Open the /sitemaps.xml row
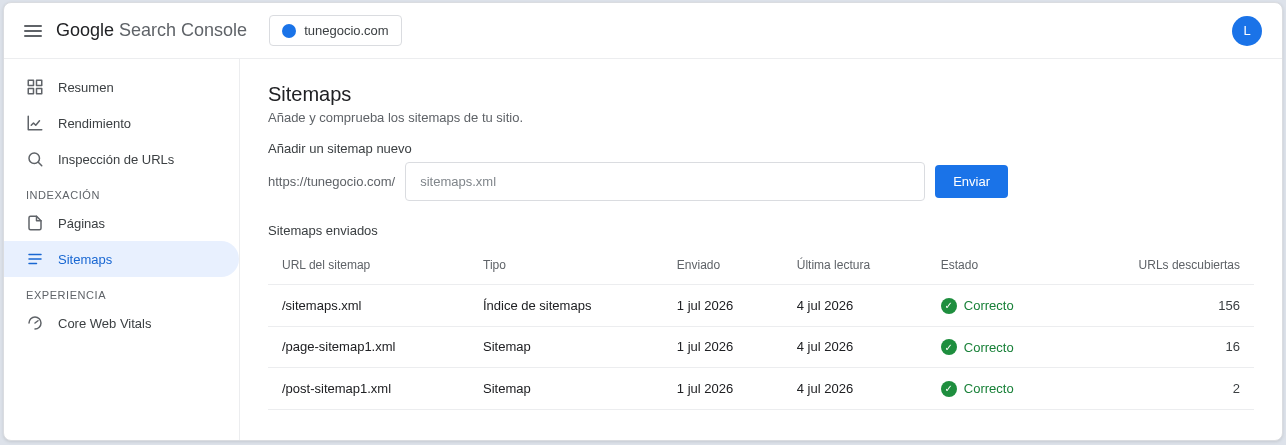This screenshot has width=1286, height=445. (x=761, y=306)
